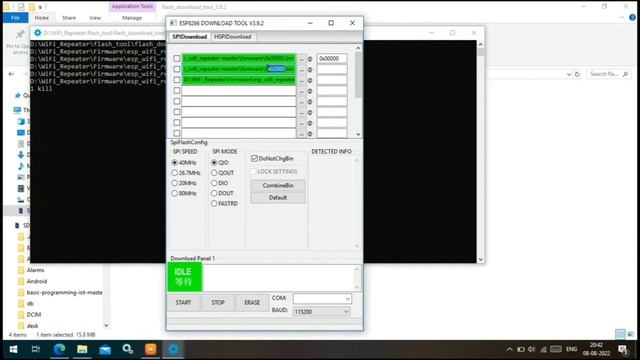
Task: Open the BAUD rate dropdown
Action: [x=347, y=311]
